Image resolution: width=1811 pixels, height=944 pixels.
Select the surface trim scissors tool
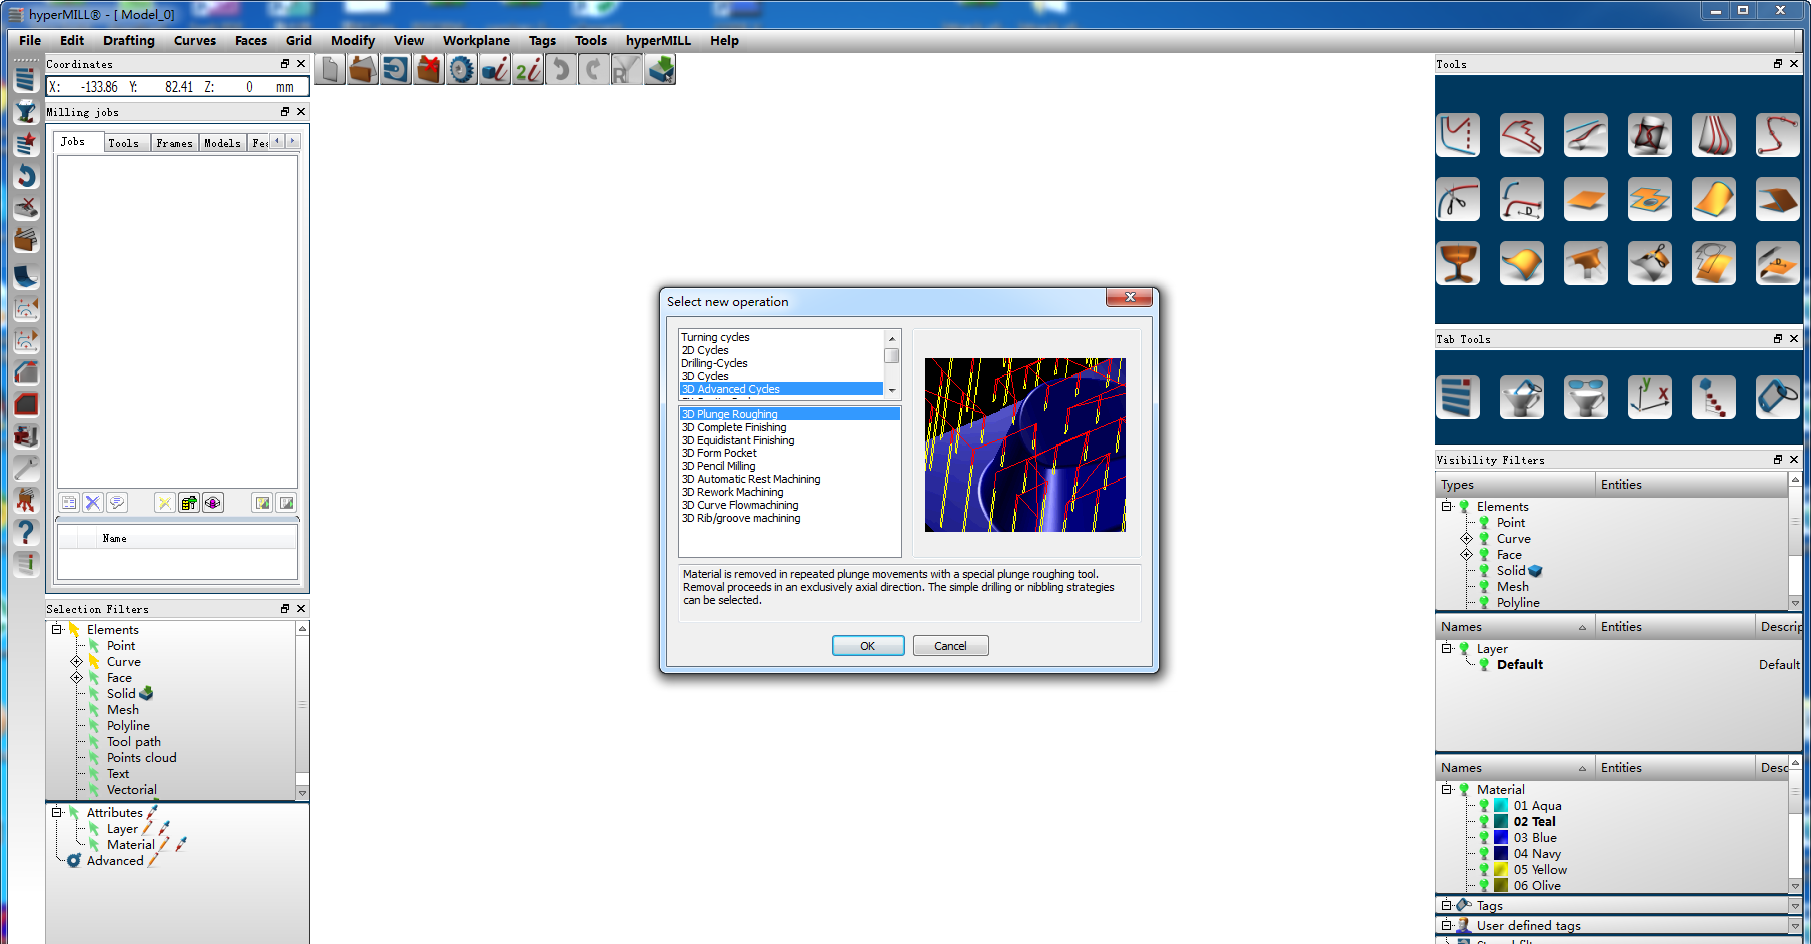pos(1650,263)
